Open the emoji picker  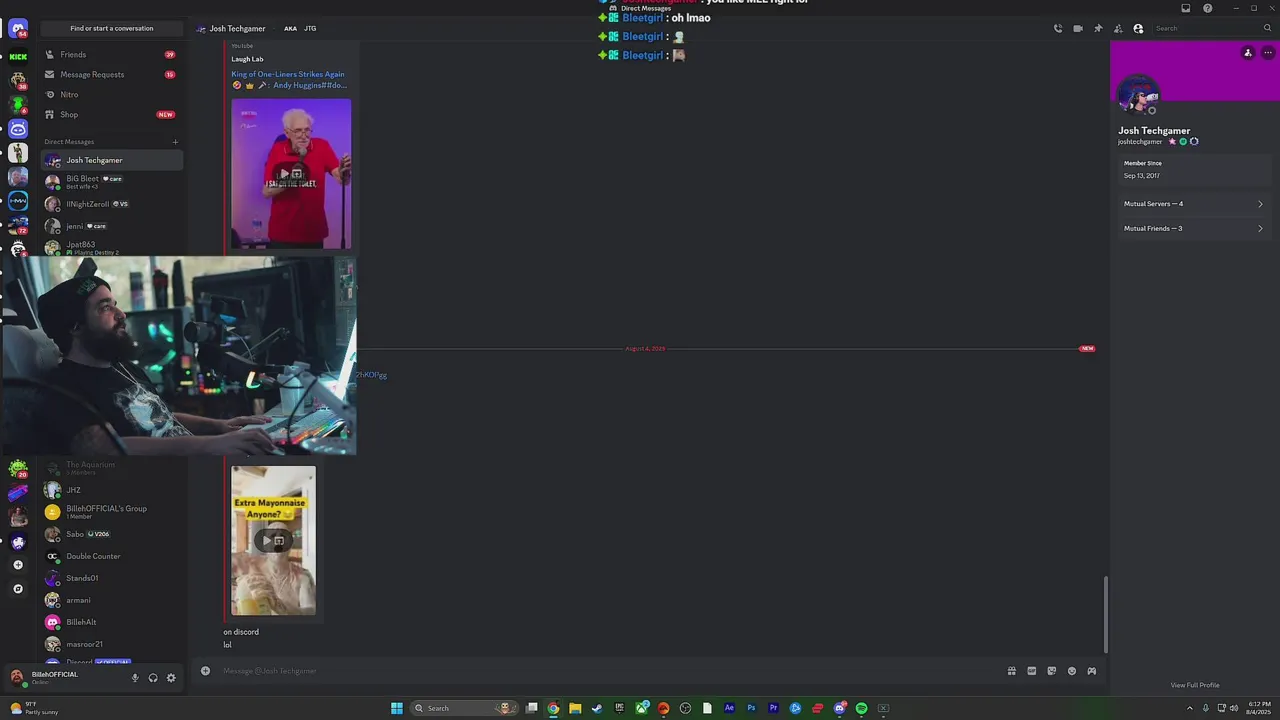point(1072,671)
